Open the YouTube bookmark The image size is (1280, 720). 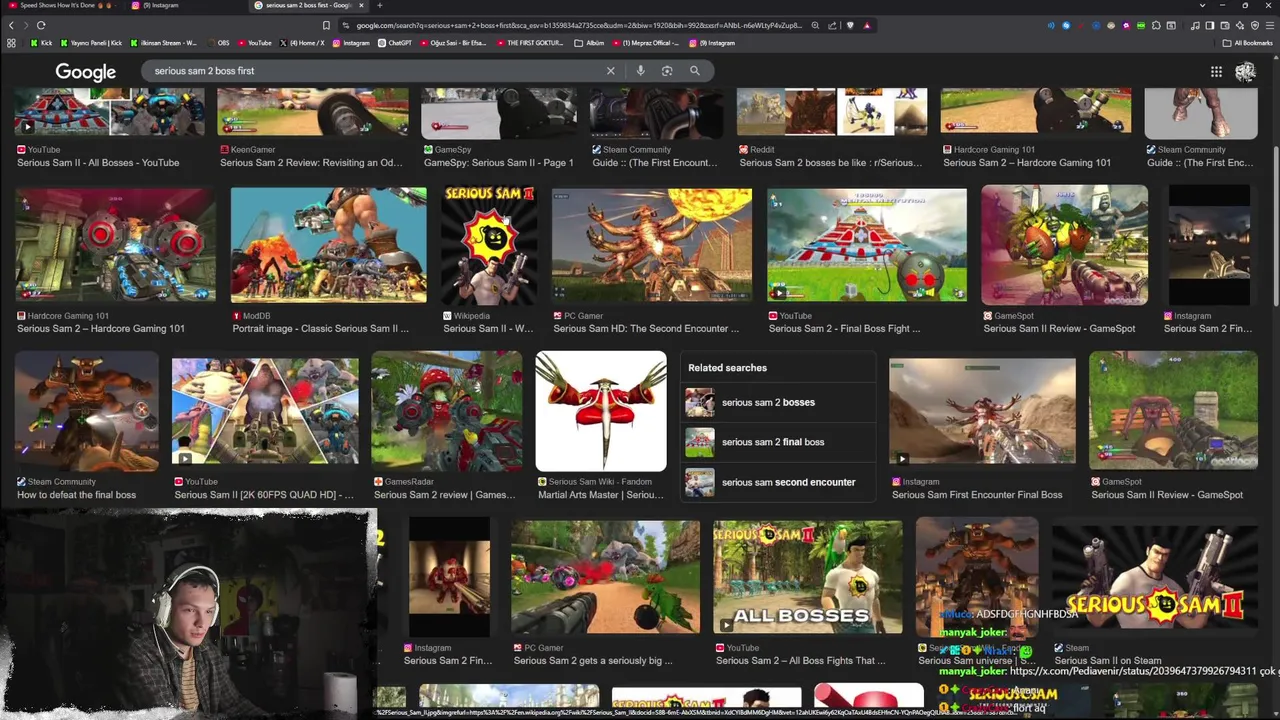[x=254, y=43]
